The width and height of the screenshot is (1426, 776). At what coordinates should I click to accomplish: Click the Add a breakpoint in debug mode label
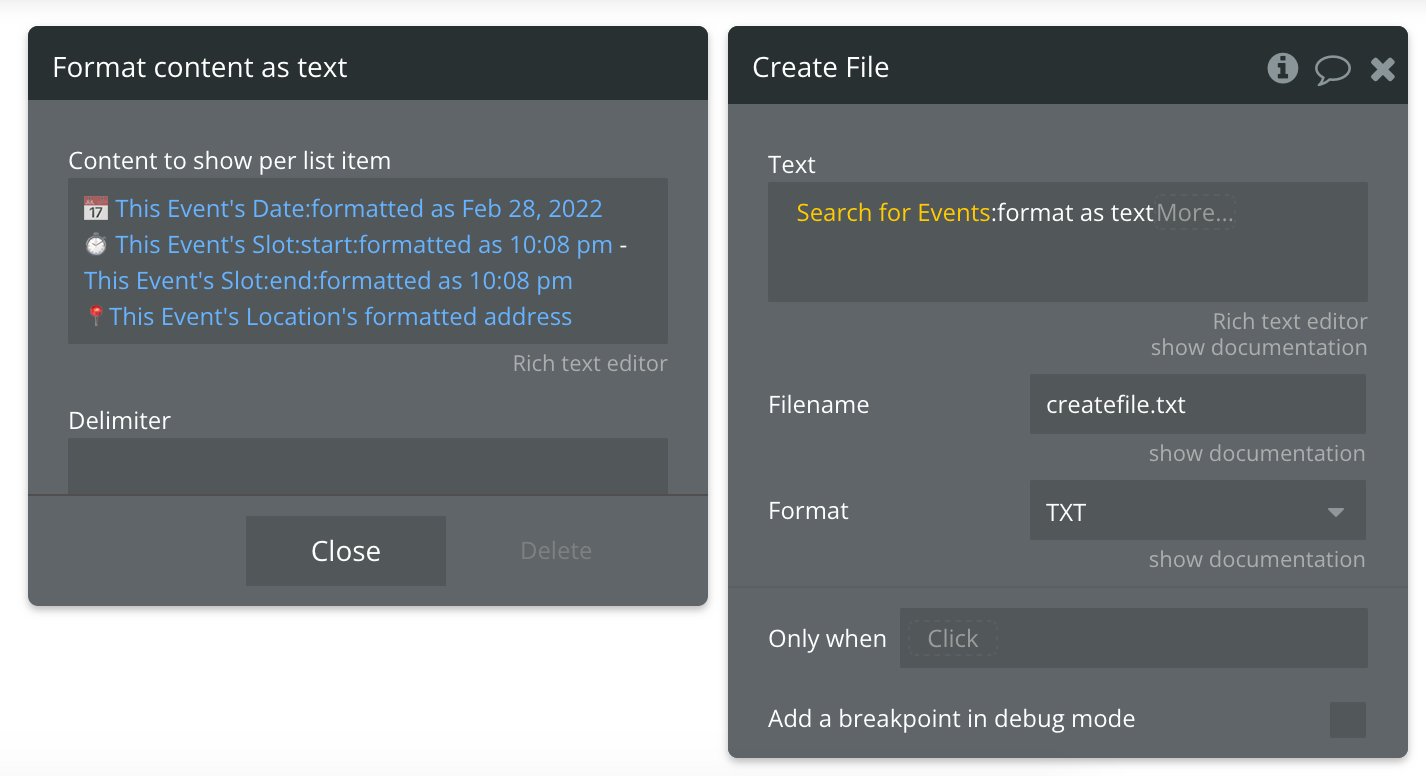[951, 718]
